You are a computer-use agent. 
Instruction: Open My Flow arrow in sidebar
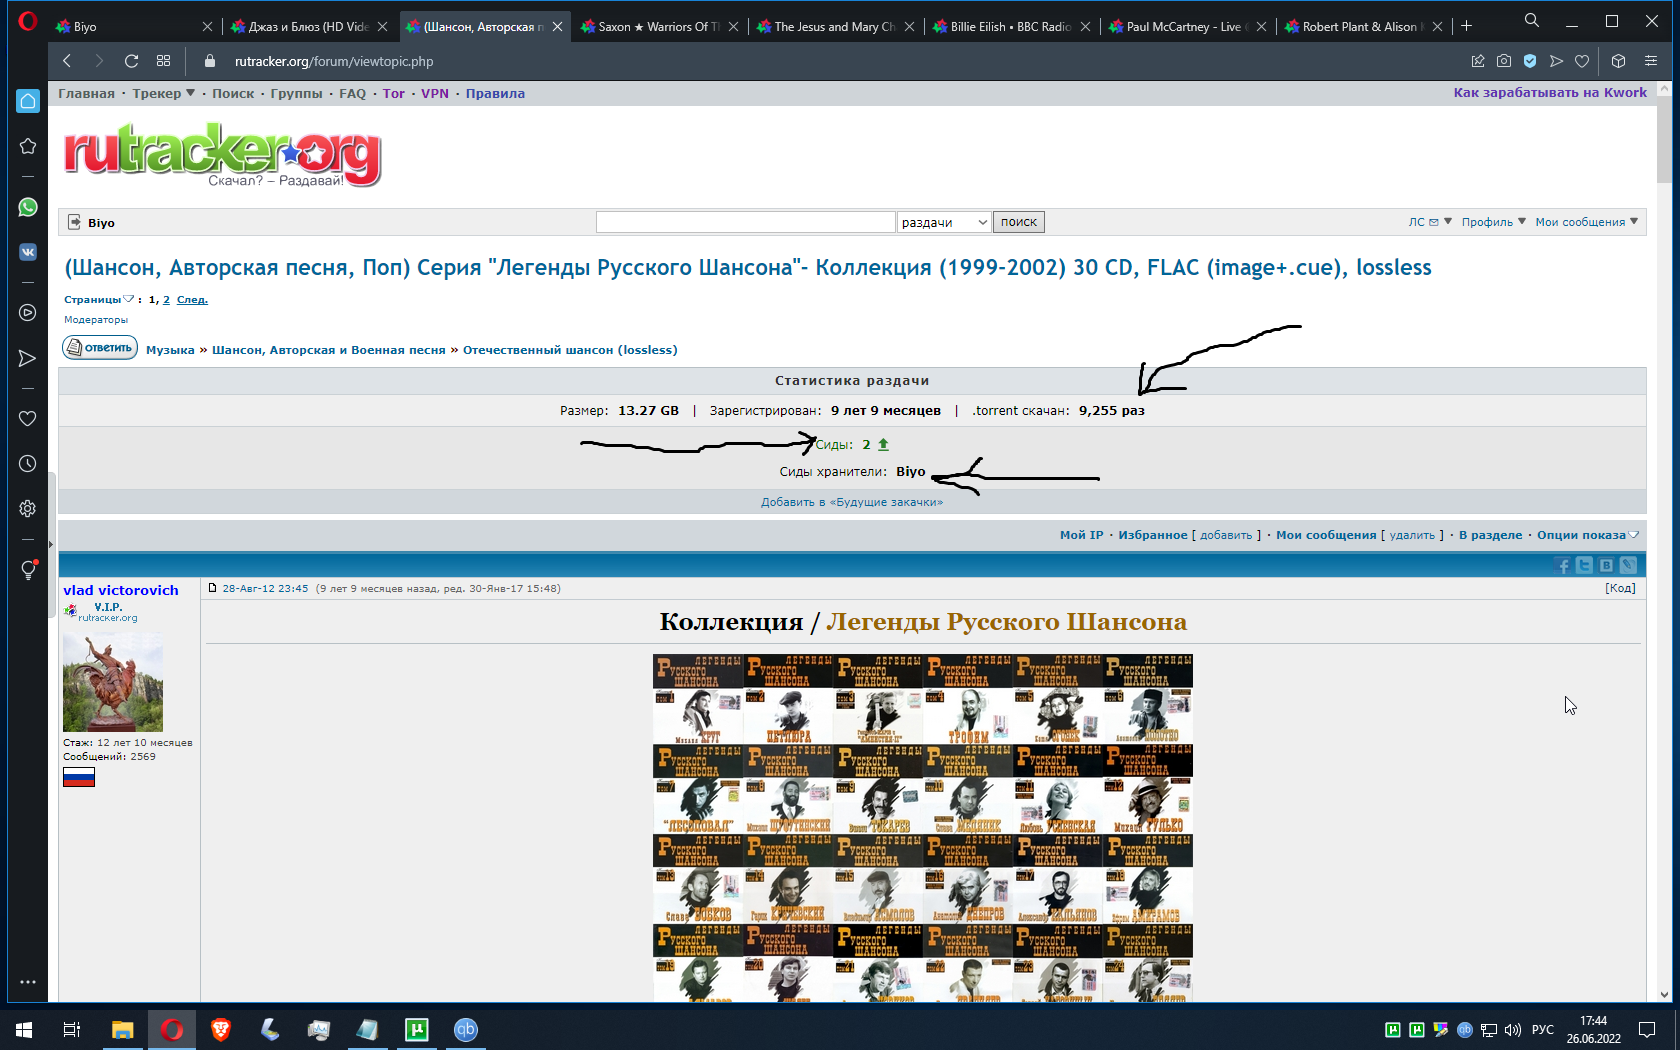28,358
